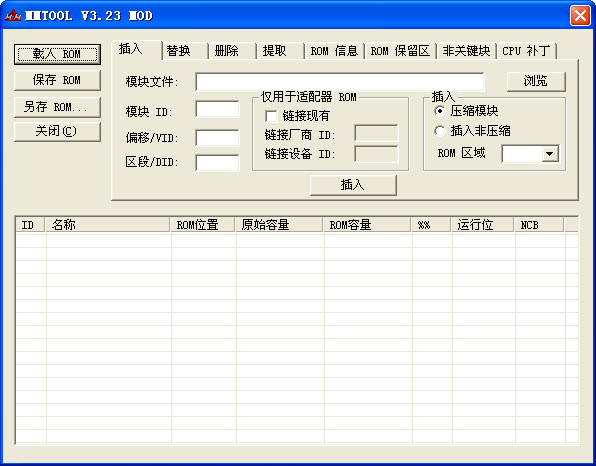Click the 载入 ROM button
This screenshot has width=596, height=466.
[57, 54]
